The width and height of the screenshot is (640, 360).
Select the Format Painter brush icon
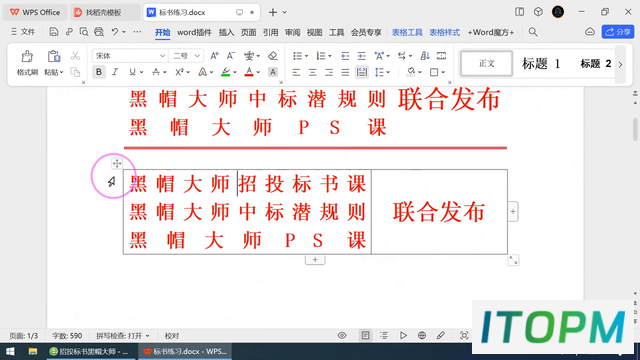pos(27,56)
